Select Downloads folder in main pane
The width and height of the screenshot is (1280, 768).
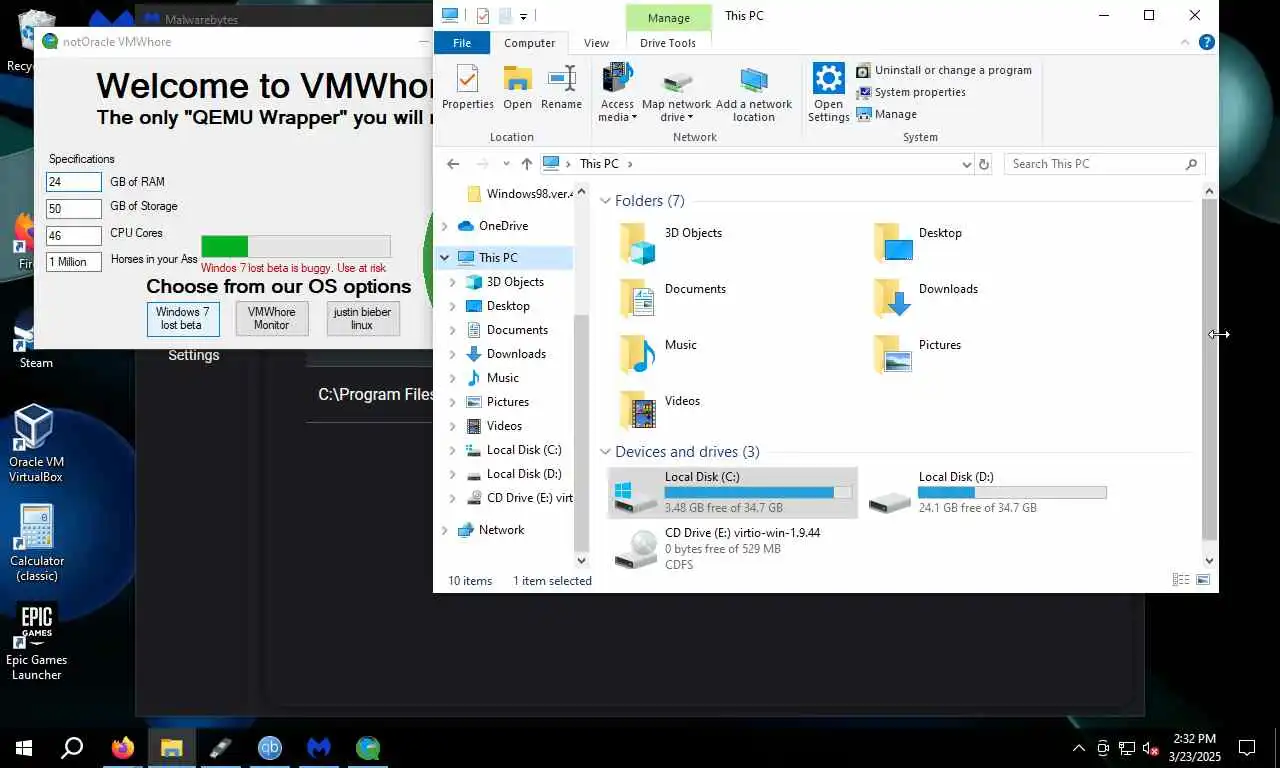click(928, 298)
